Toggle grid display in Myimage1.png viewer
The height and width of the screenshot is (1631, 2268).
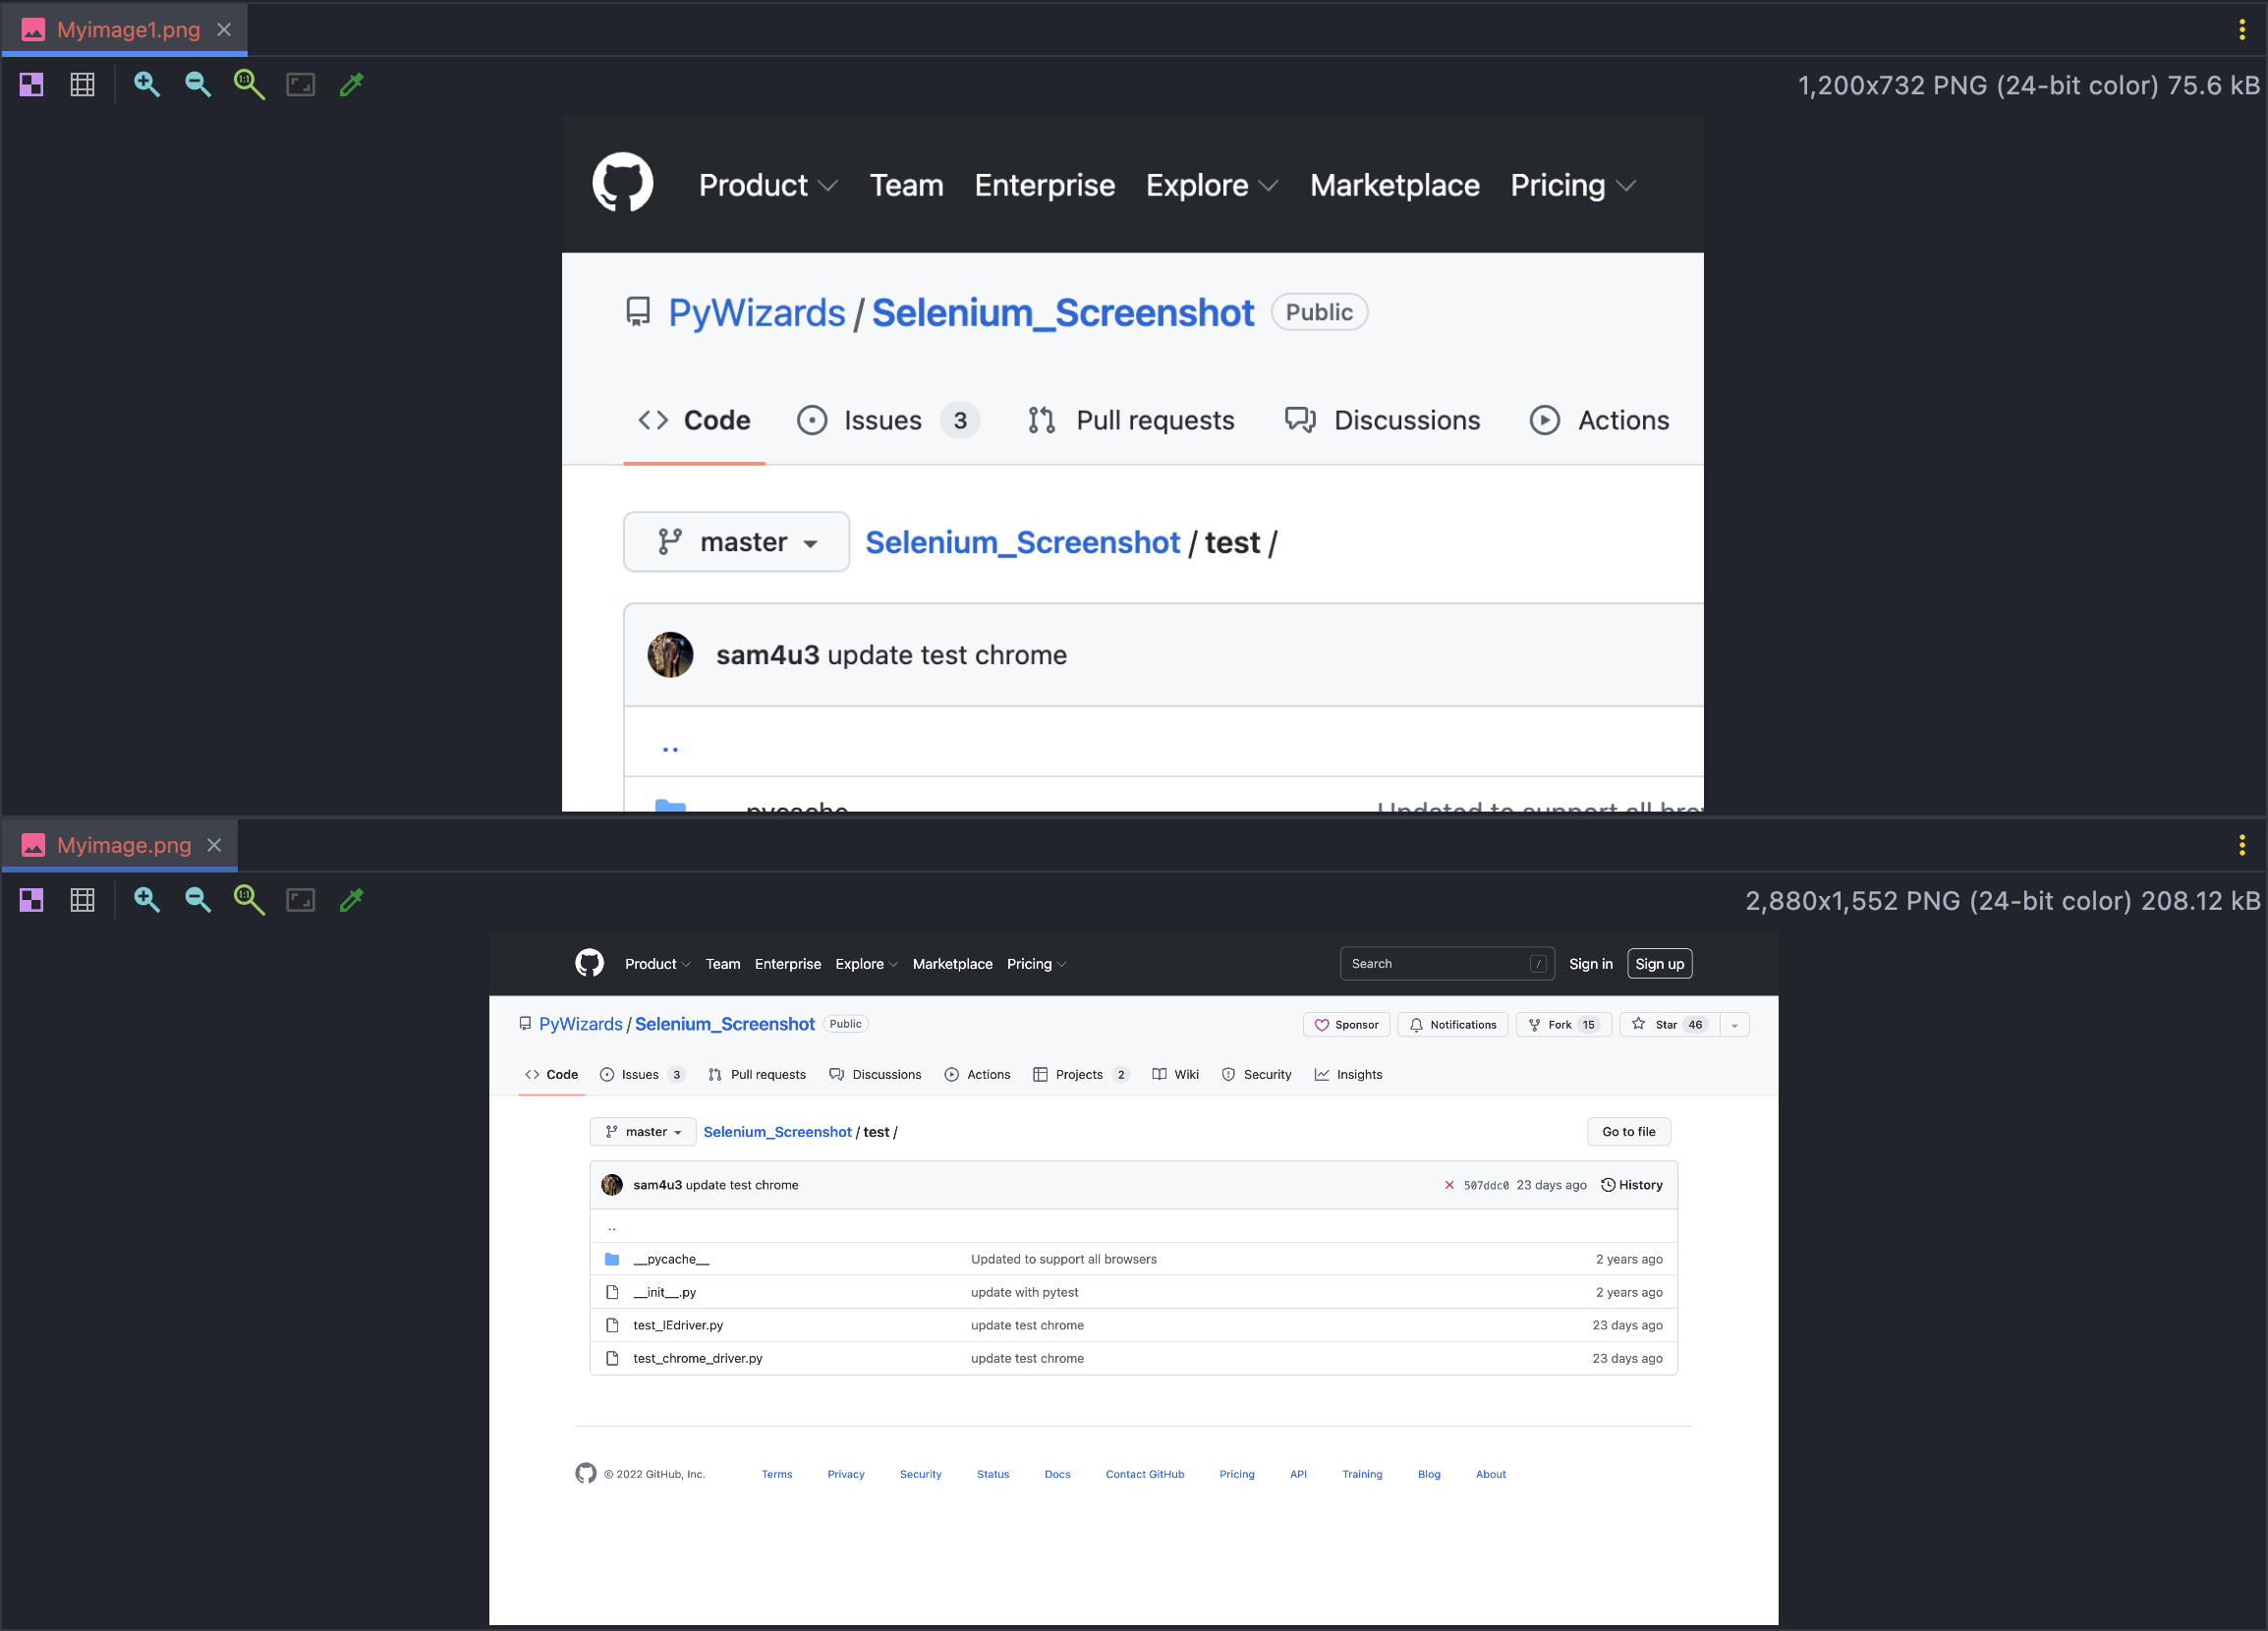coord(82,85)
